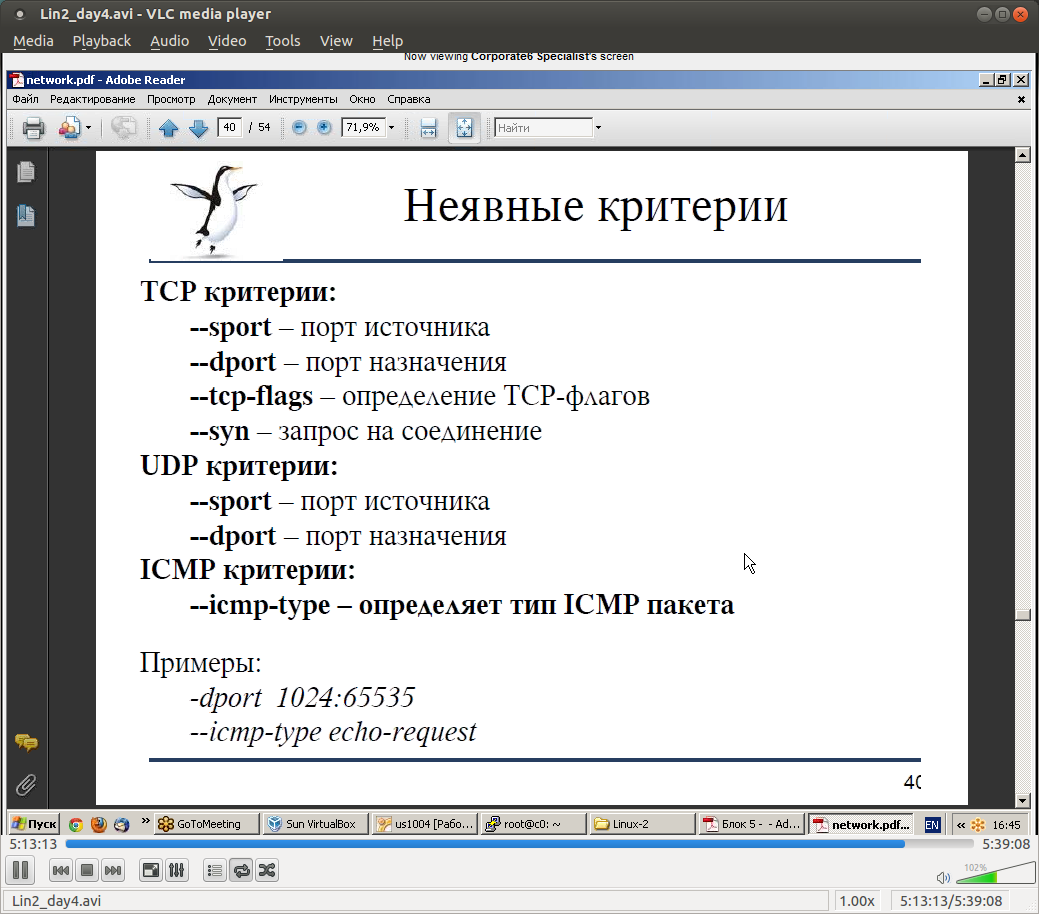
Task: Open the zoom percentage dropdown showing 71,9%
Action: click(392, 127)
